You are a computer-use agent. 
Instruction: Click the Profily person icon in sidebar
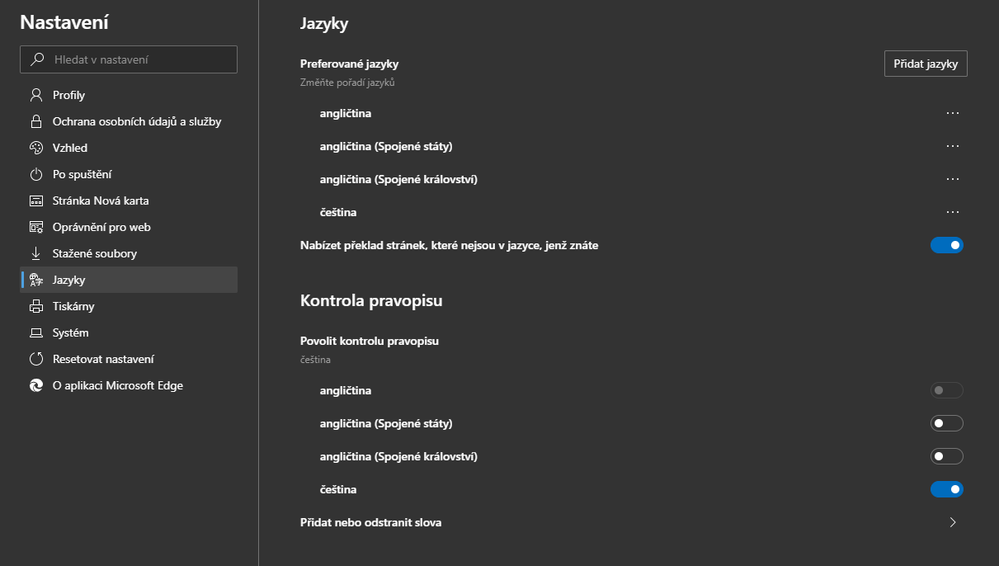point(36,96)
